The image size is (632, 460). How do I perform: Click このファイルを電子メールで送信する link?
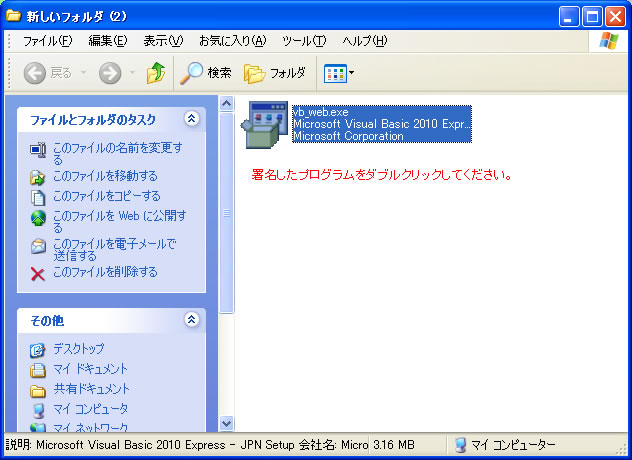pos(115,250)
